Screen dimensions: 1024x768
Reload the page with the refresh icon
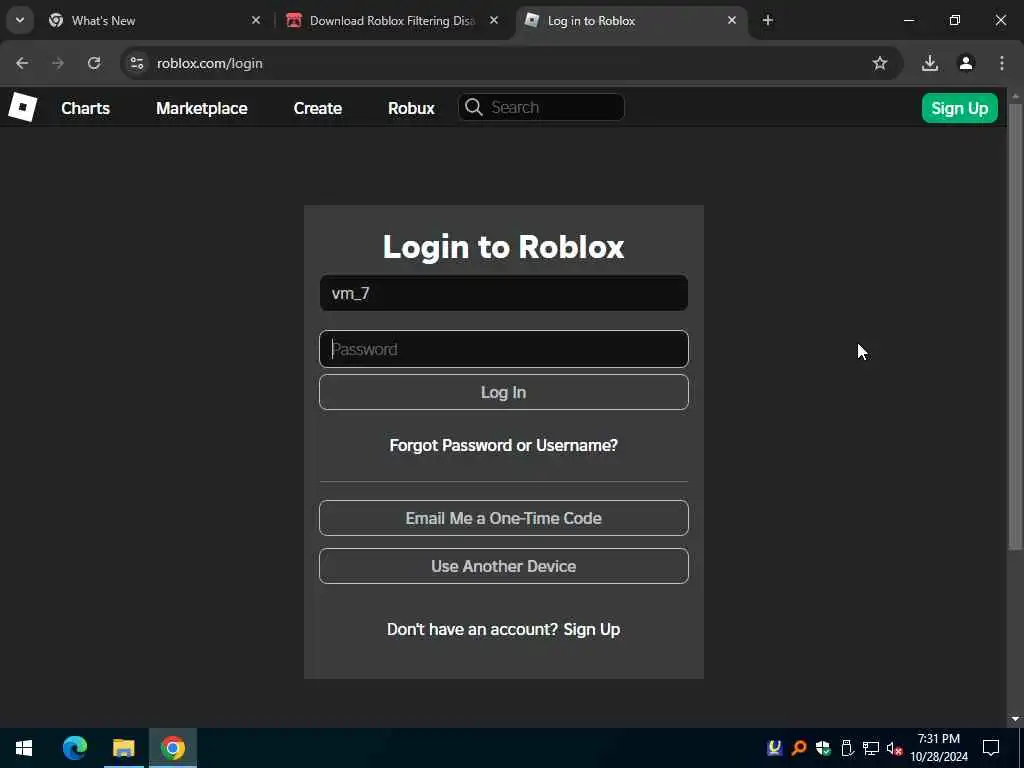(x=94, y=63)
